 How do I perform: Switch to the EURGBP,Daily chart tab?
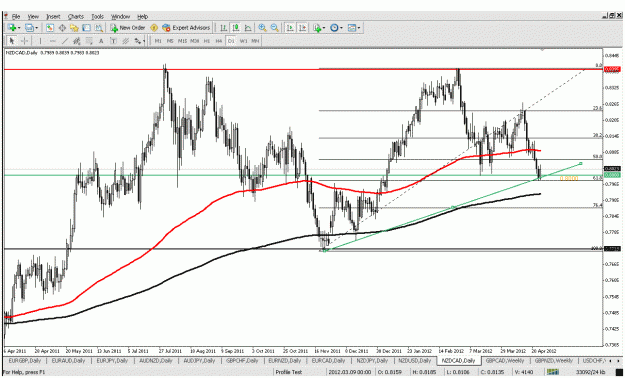point(24,360)
